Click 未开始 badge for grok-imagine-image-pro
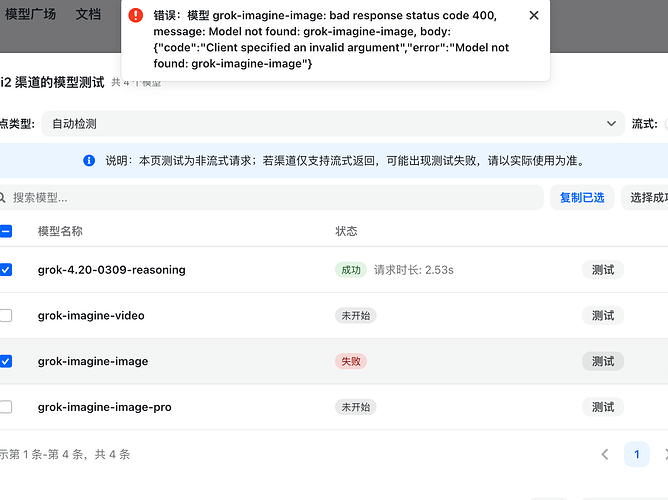The width and height of the screenshot is (668, 500). click(356, 407)
